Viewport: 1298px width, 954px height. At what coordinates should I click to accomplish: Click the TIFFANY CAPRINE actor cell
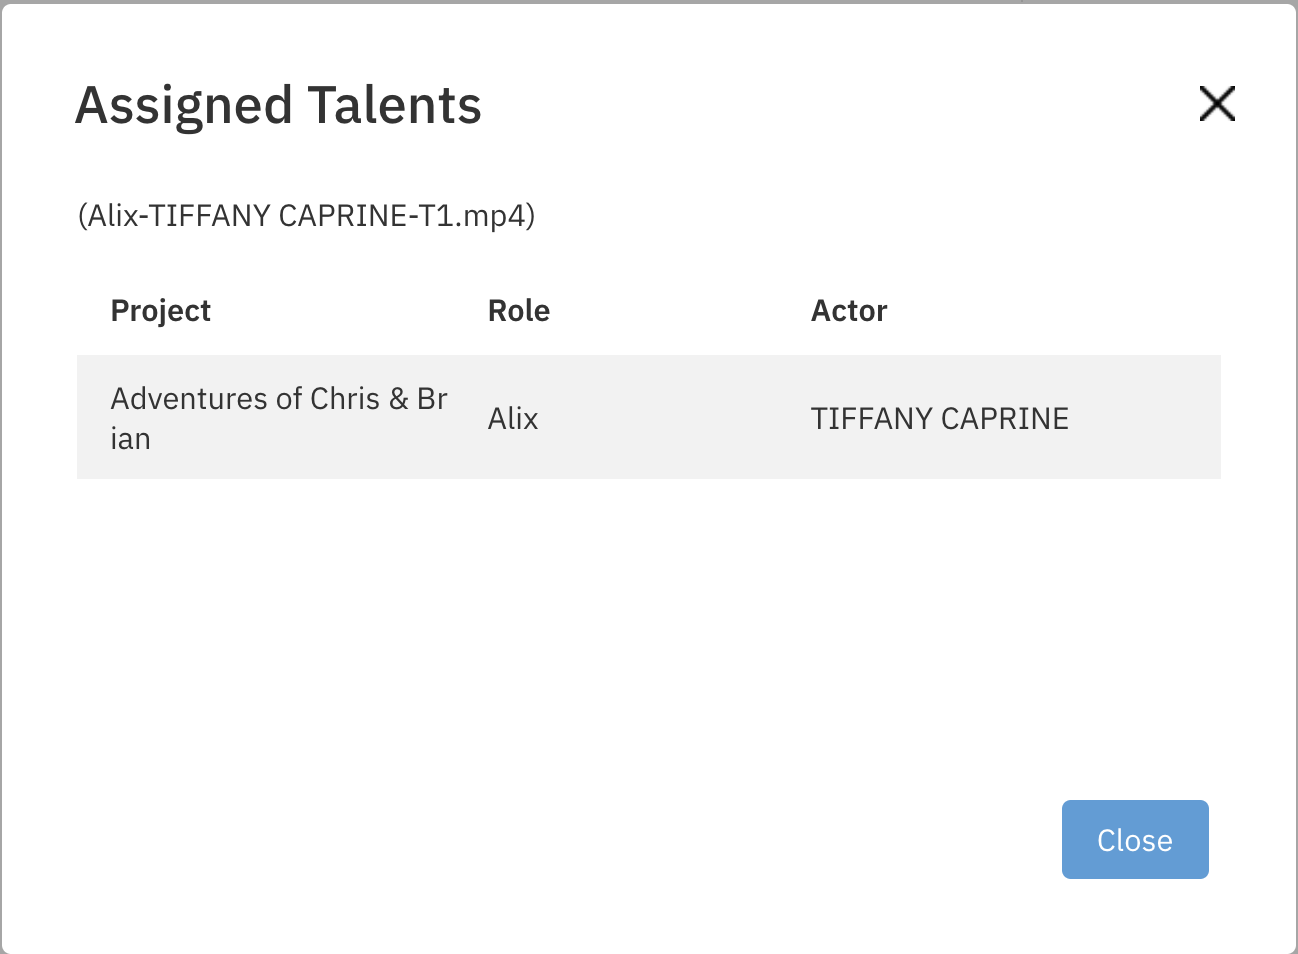click(x=939, y=418)
